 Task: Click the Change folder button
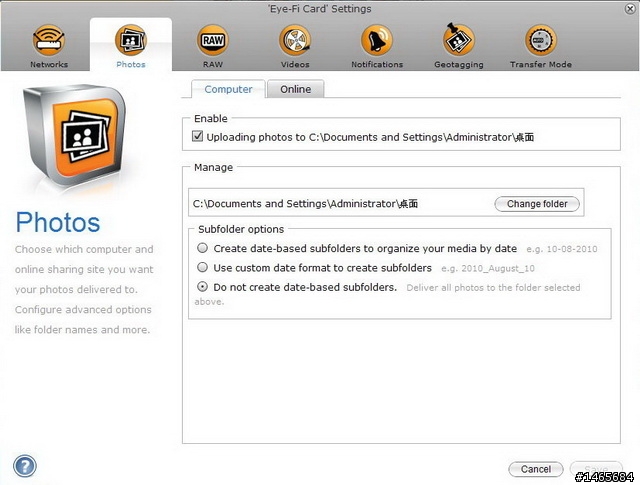(537, 204)
